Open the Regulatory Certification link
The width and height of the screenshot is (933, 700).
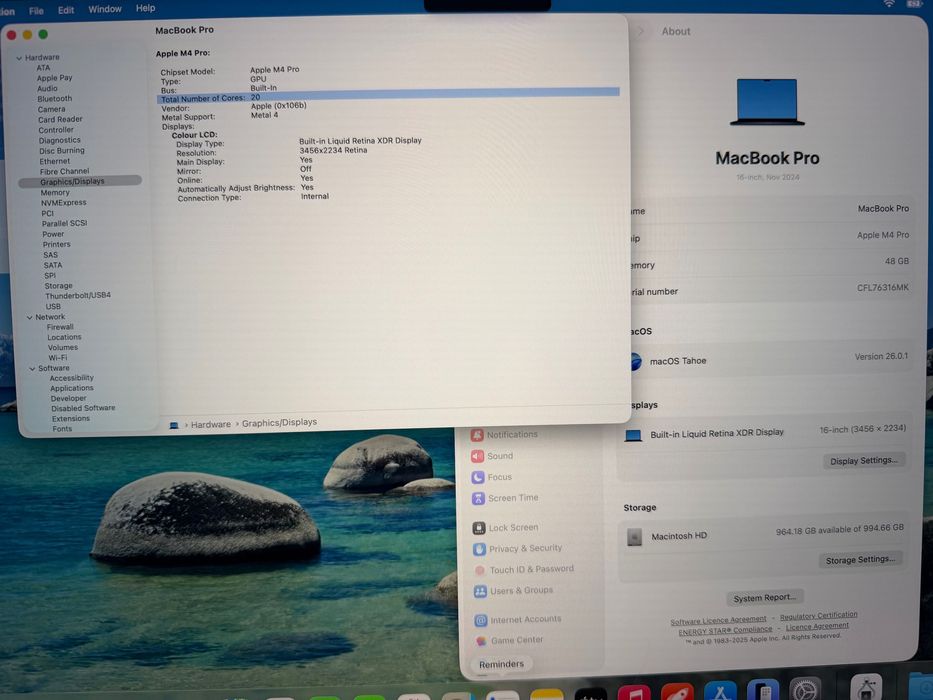tap(819, 615)
